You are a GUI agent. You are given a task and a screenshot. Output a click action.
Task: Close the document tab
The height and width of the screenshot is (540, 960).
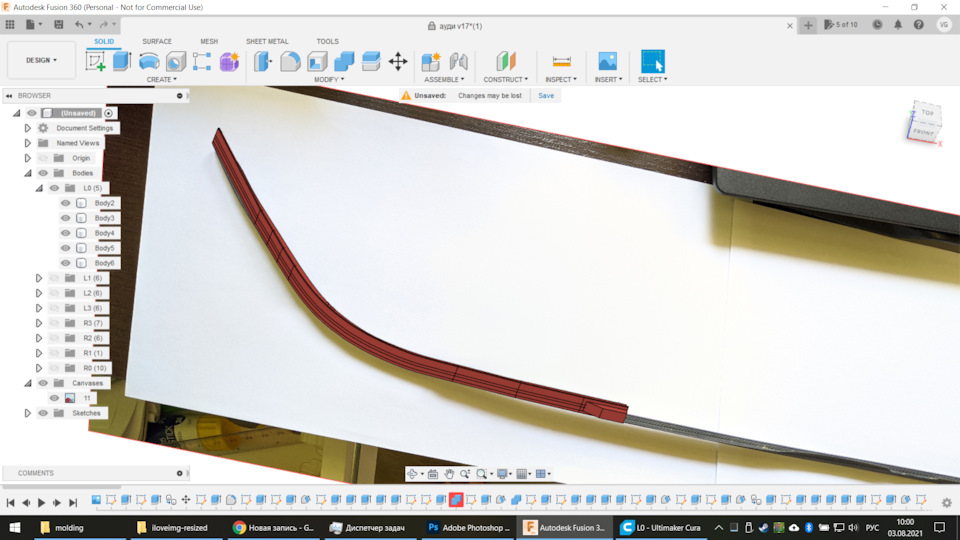pyautogui.click(x=790, y=26)
